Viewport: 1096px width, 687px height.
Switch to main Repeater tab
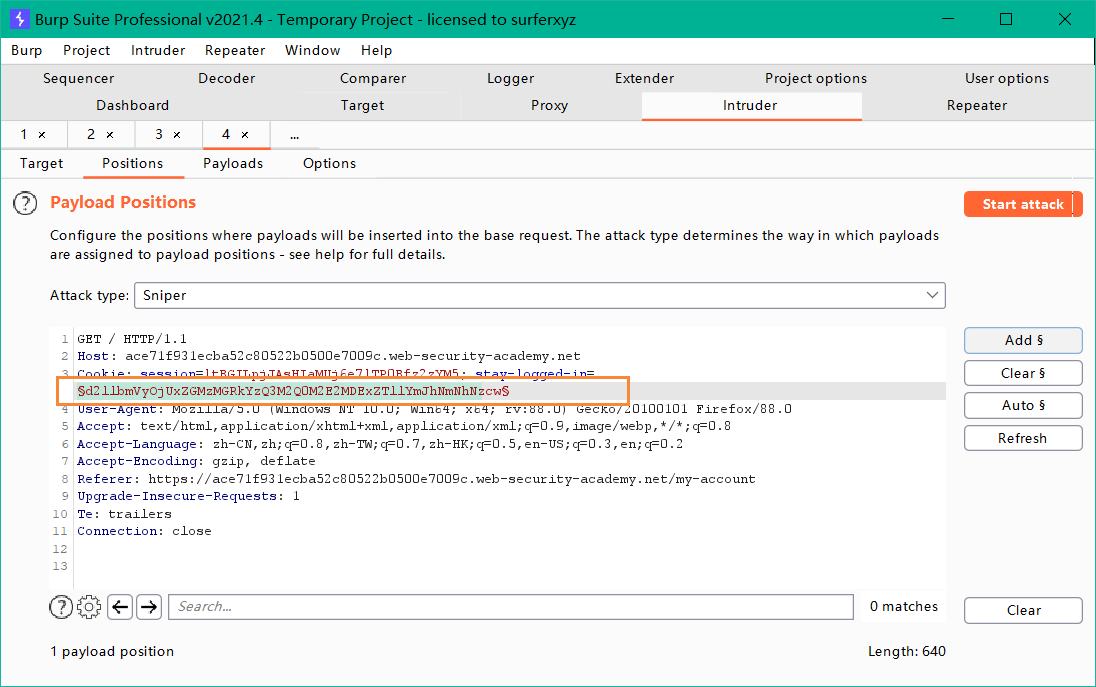(976, 106)
